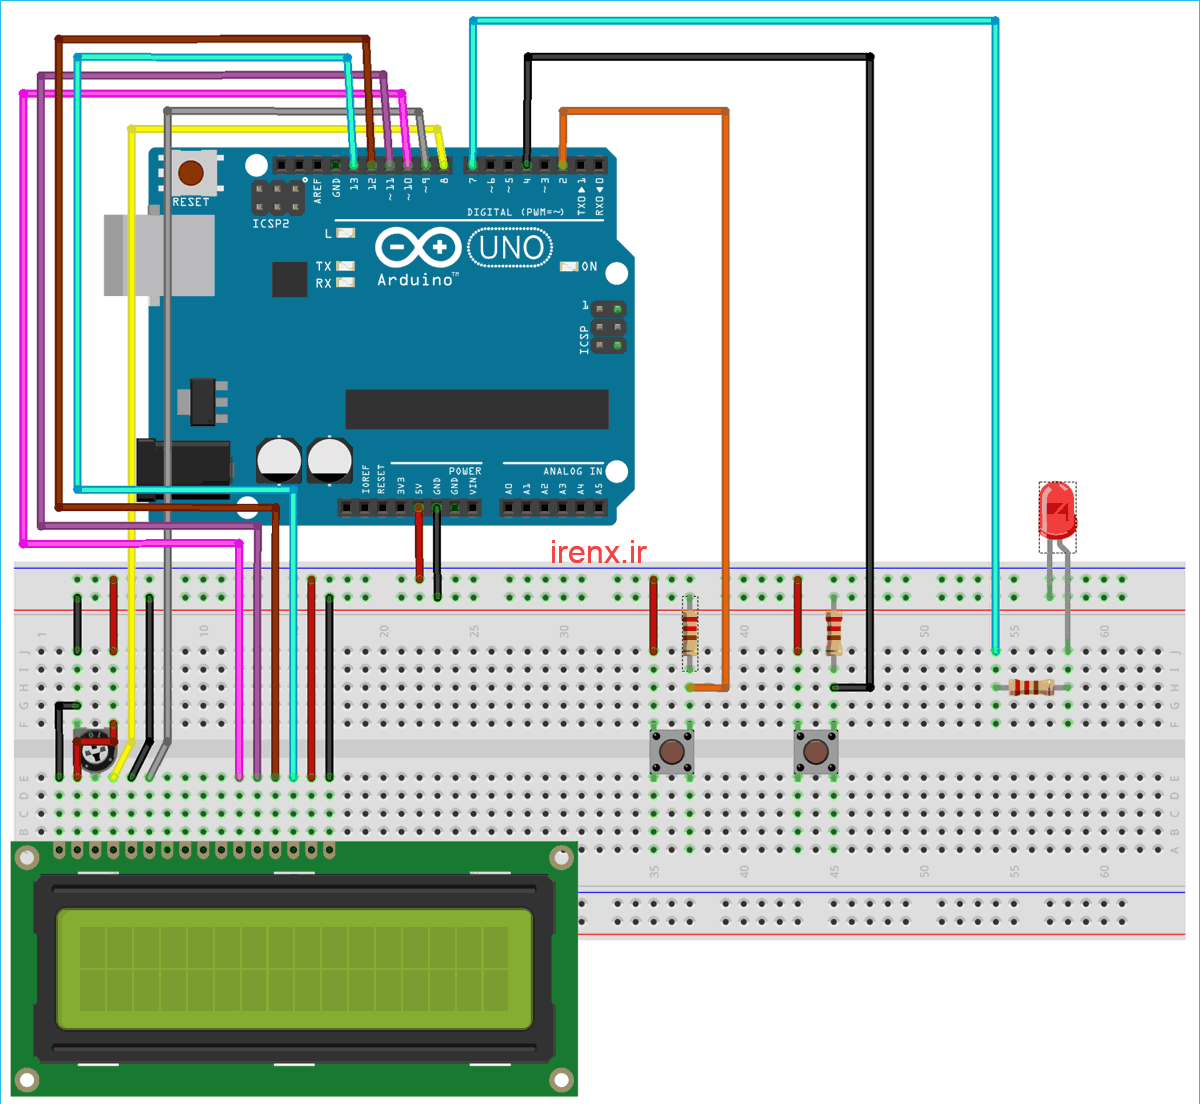This screenshot has height=1104, width=1200.
Task: Select the potentiometer on the breadboard
Action: coord(96,749)
